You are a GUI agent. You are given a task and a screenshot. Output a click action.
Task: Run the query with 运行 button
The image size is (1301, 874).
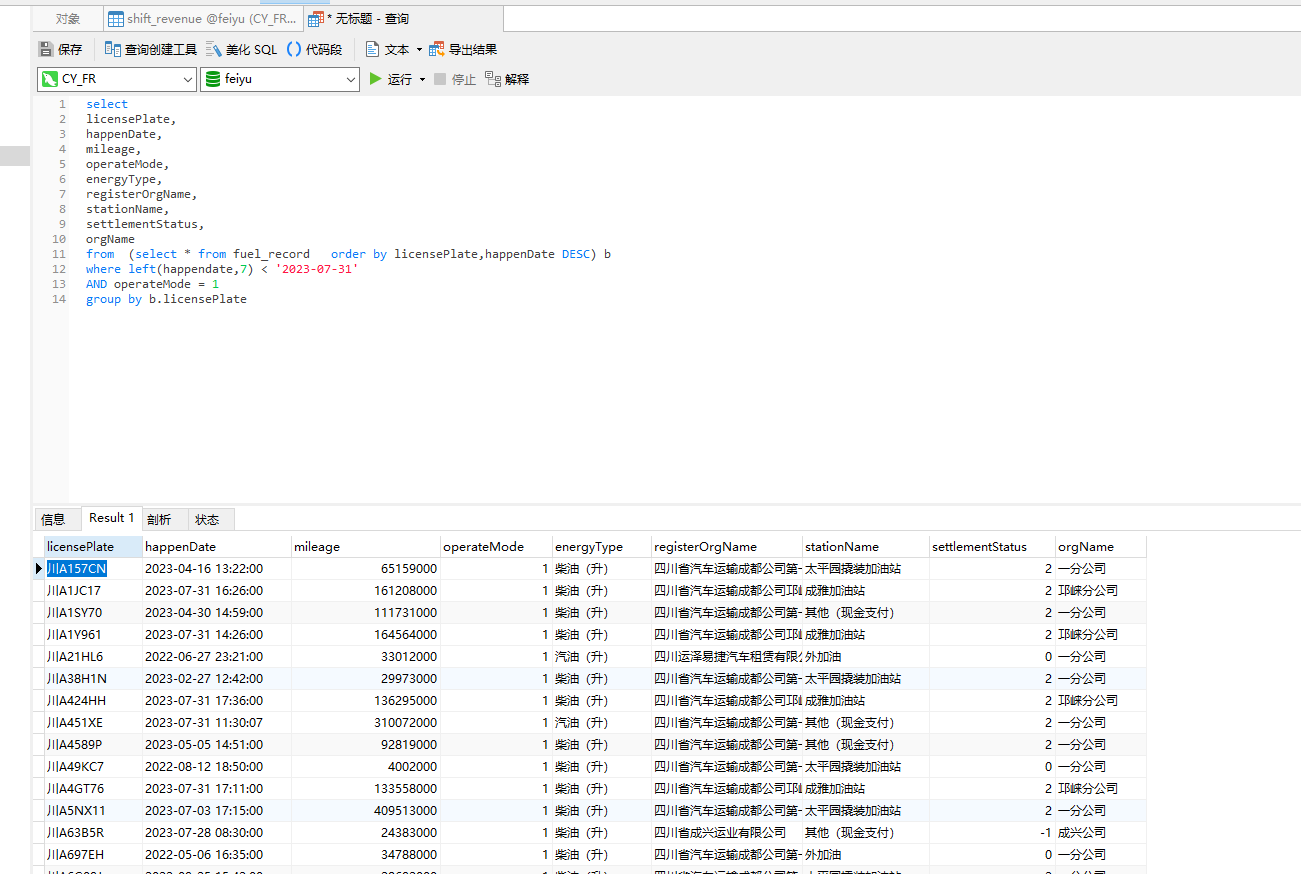click(x=391, y=79)
